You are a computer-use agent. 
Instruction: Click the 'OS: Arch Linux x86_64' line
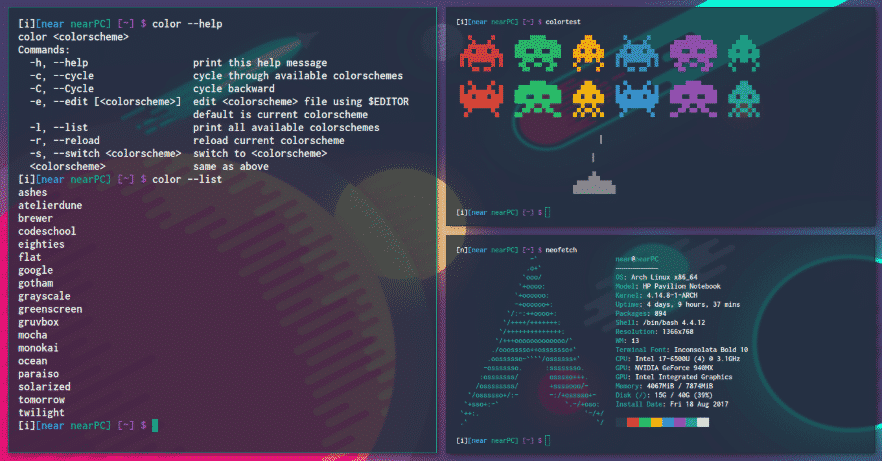point(657,277)
